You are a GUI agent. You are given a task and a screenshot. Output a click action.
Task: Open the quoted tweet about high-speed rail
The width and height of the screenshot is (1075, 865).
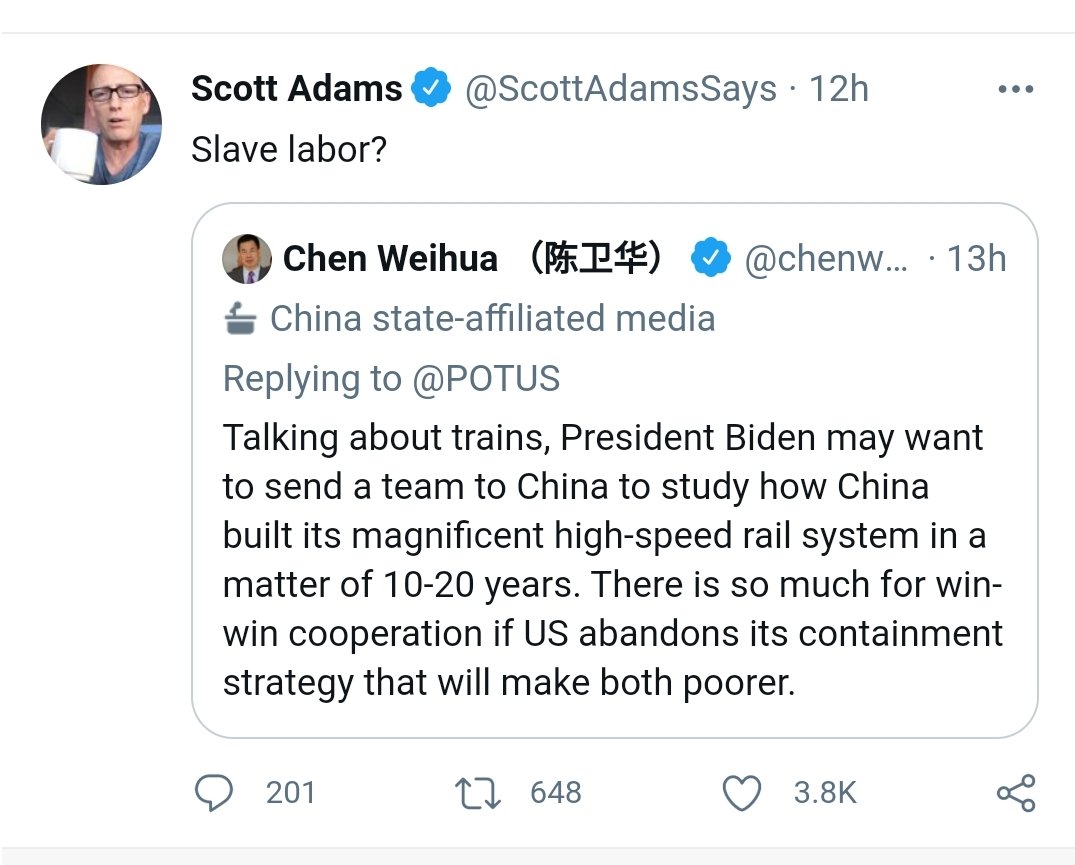(612, 560)
